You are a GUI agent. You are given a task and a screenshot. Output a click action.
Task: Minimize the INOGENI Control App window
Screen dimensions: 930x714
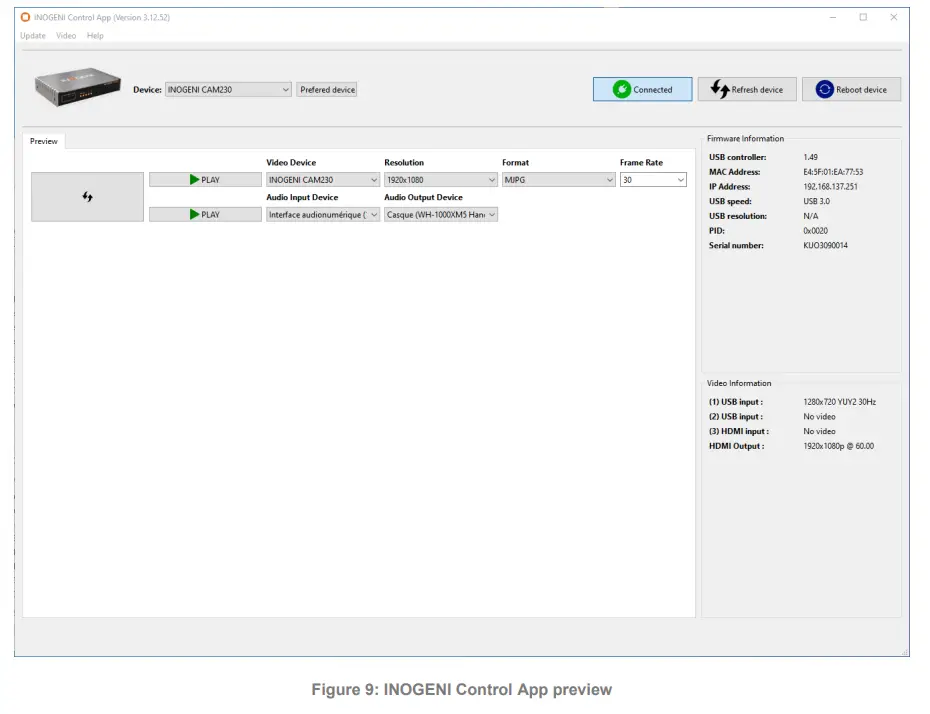coord(833,17)
